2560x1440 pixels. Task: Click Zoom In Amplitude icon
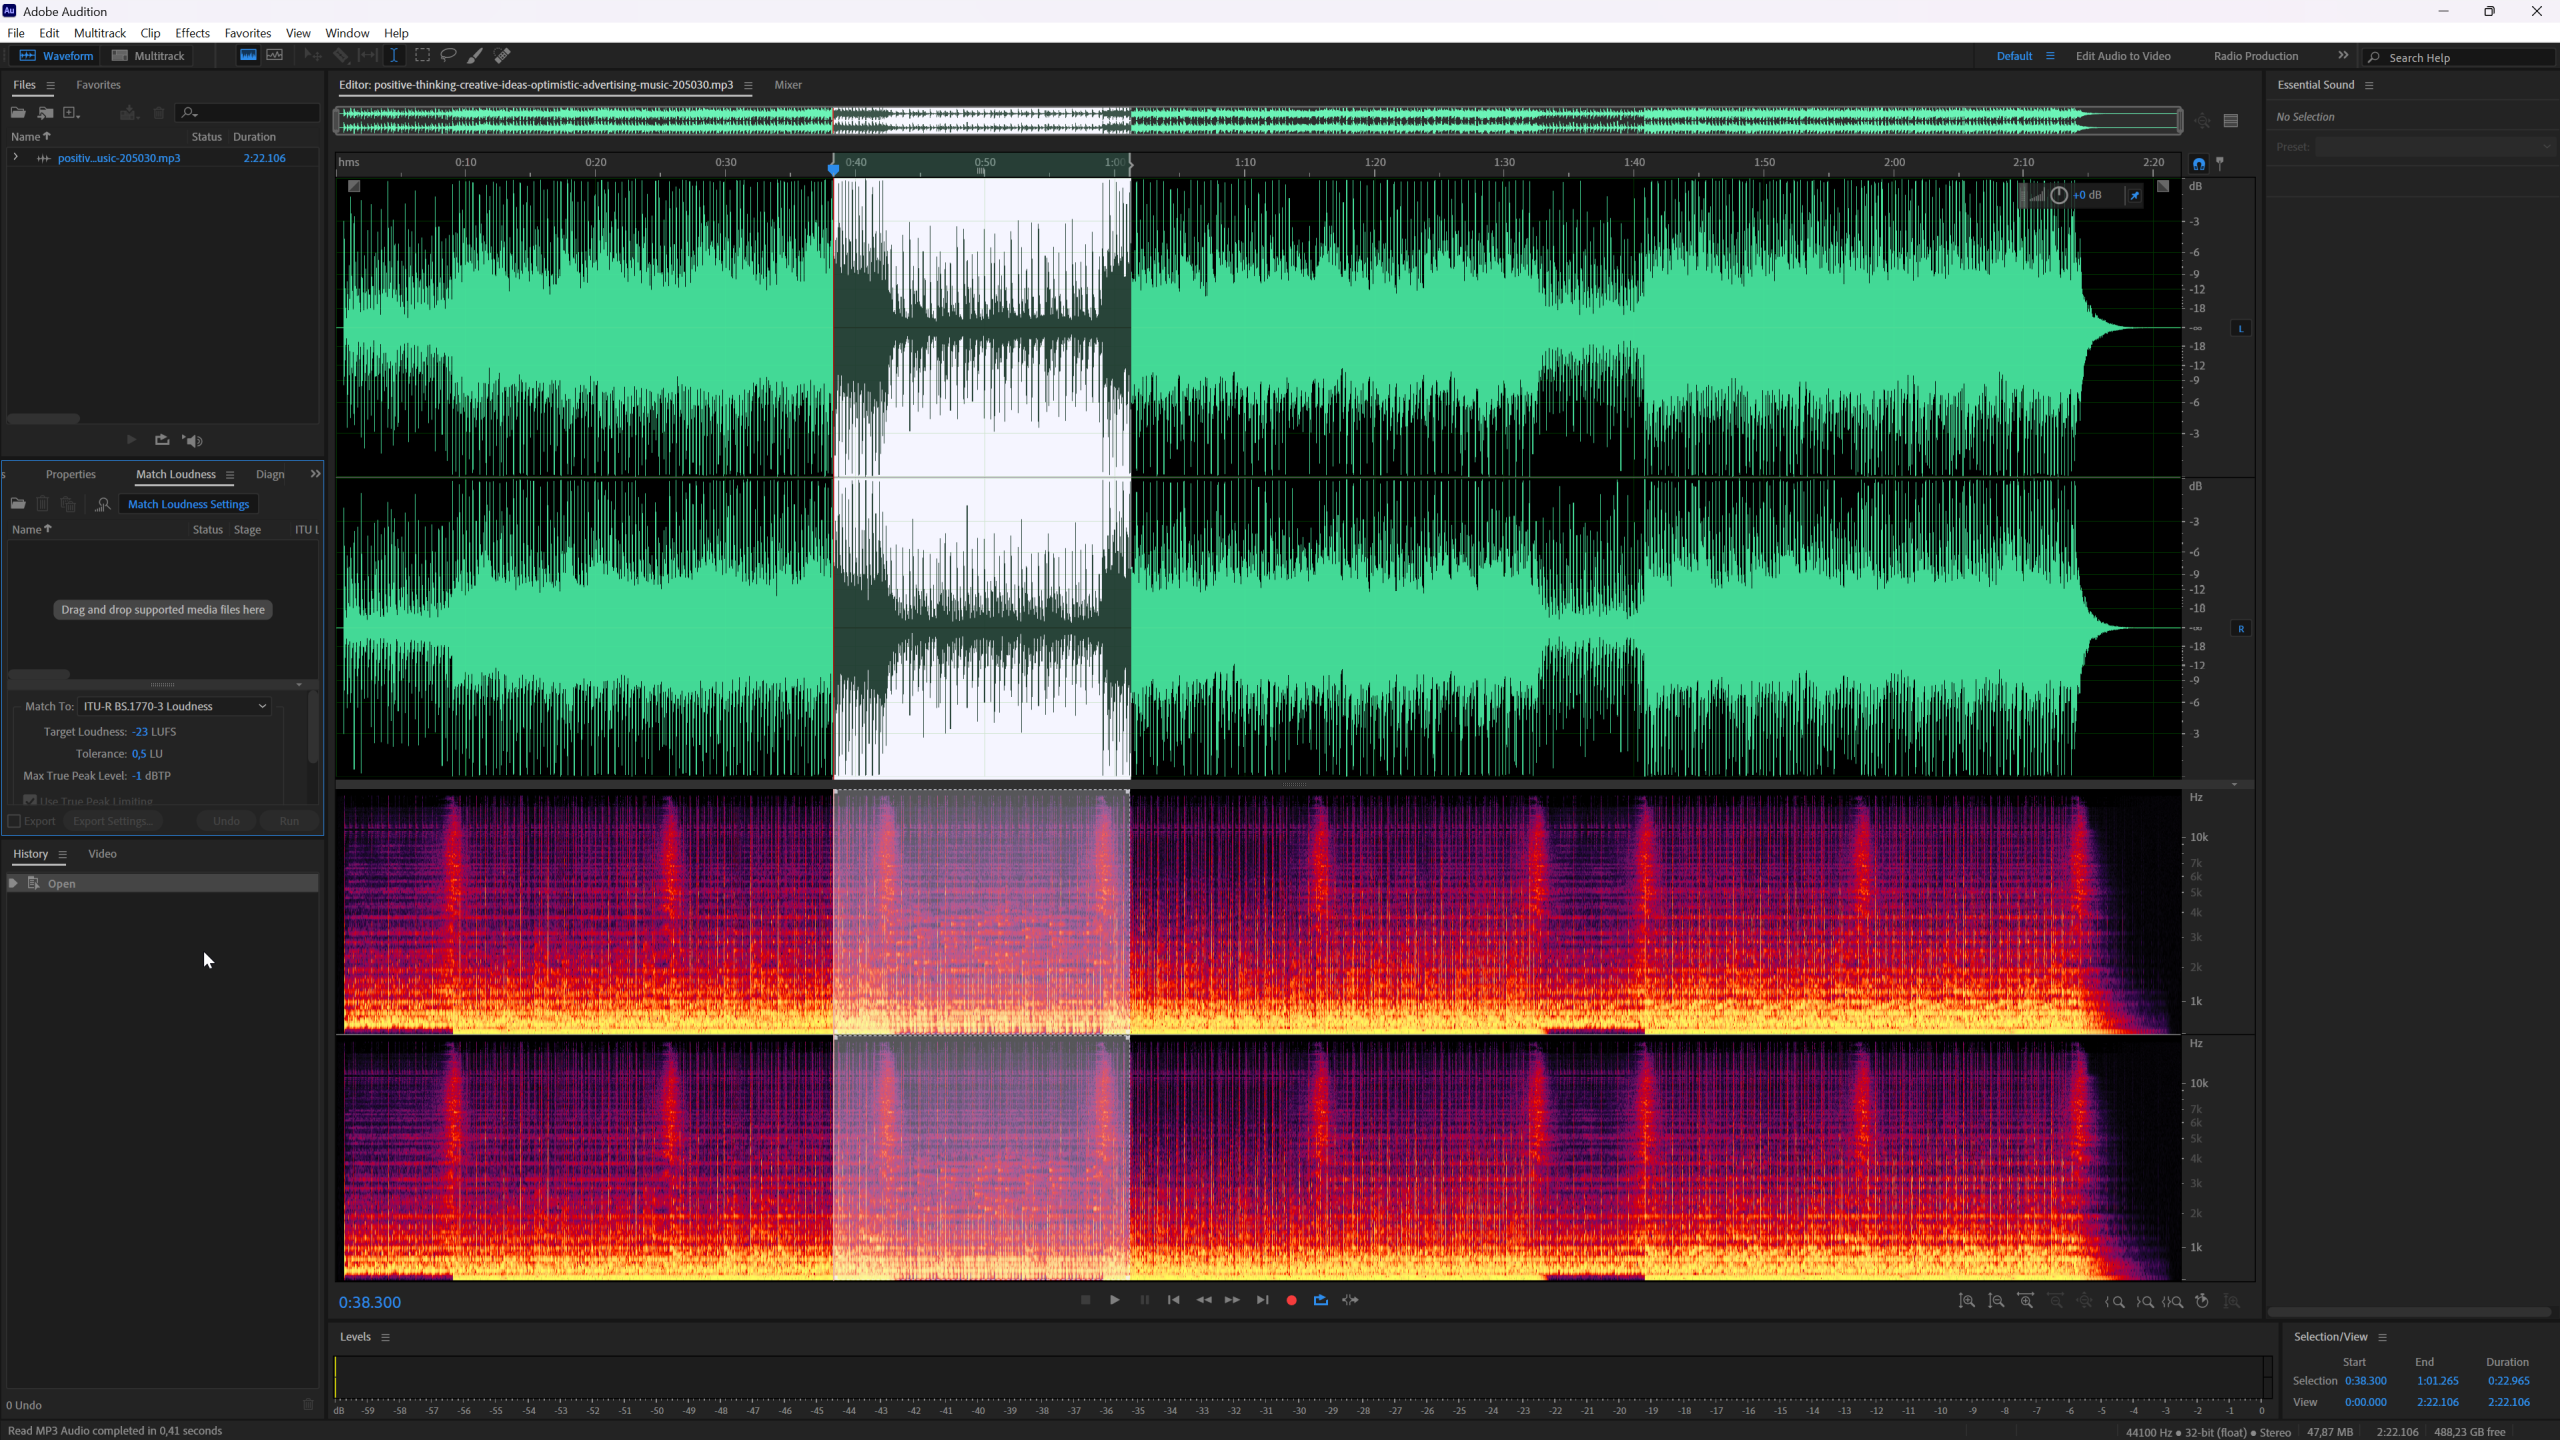point(1966,1301)
